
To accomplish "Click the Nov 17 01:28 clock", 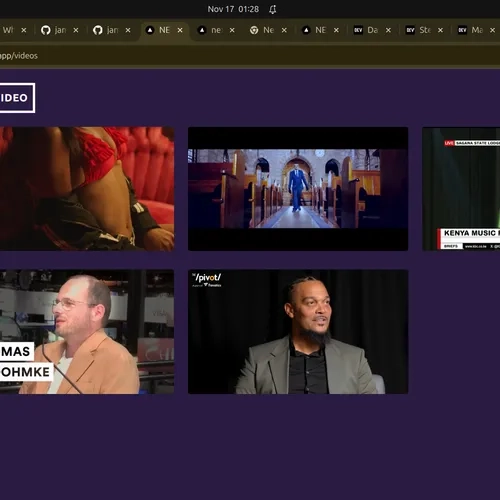I will (x=233, y=9).
